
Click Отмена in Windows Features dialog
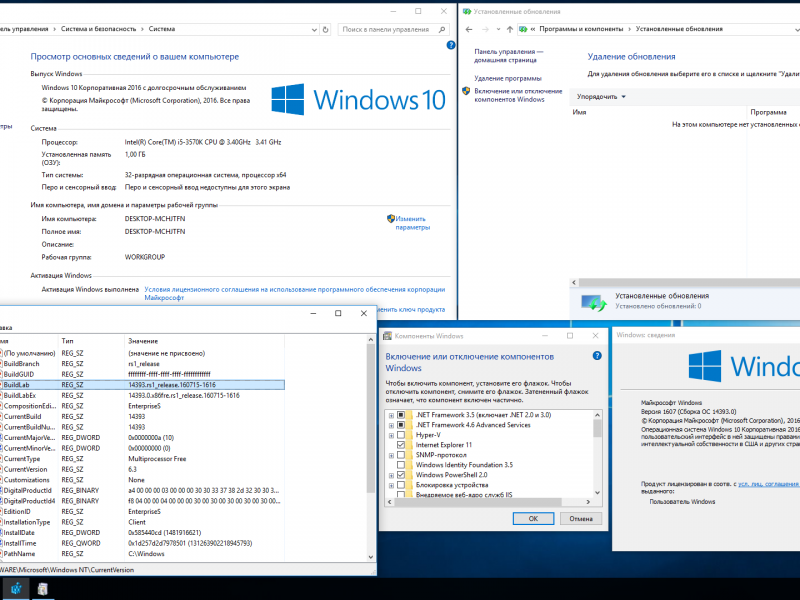tap(581, 518)
